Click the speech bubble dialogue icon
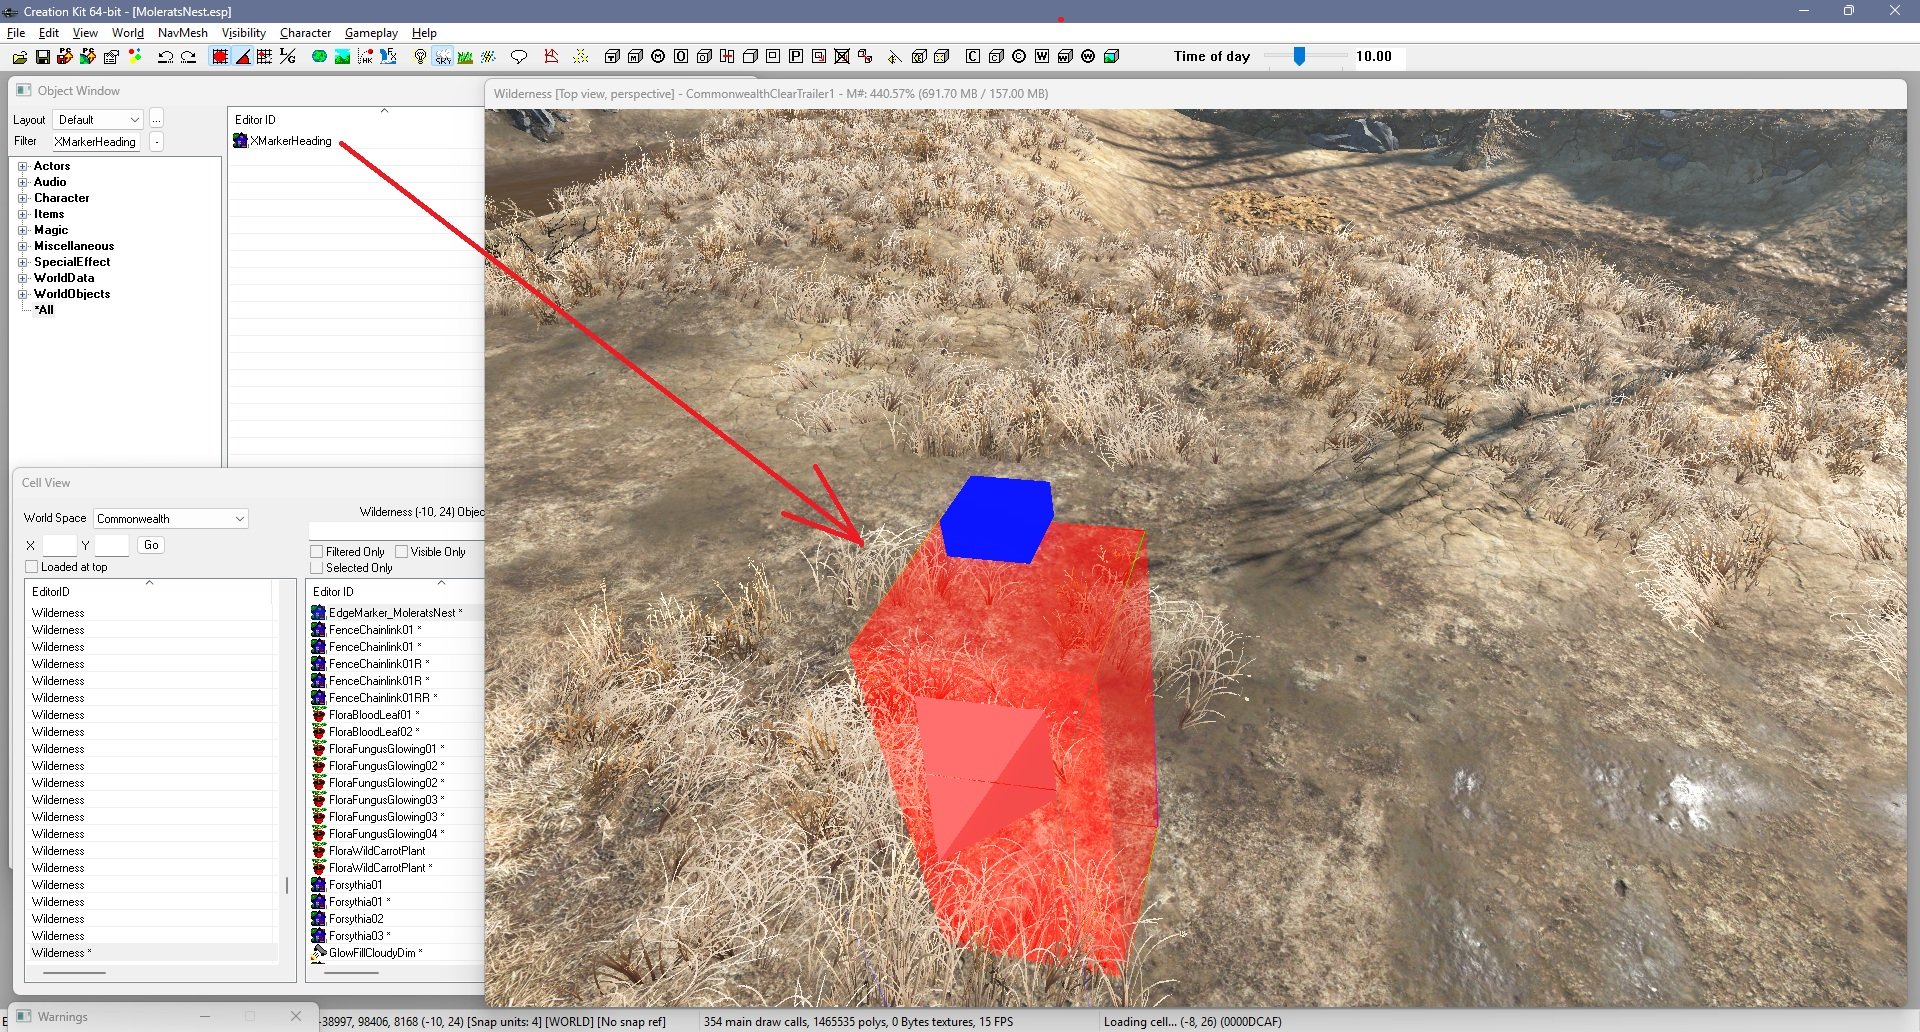This screenshot has width=1920, height=1032. click(x=519, y=57)
